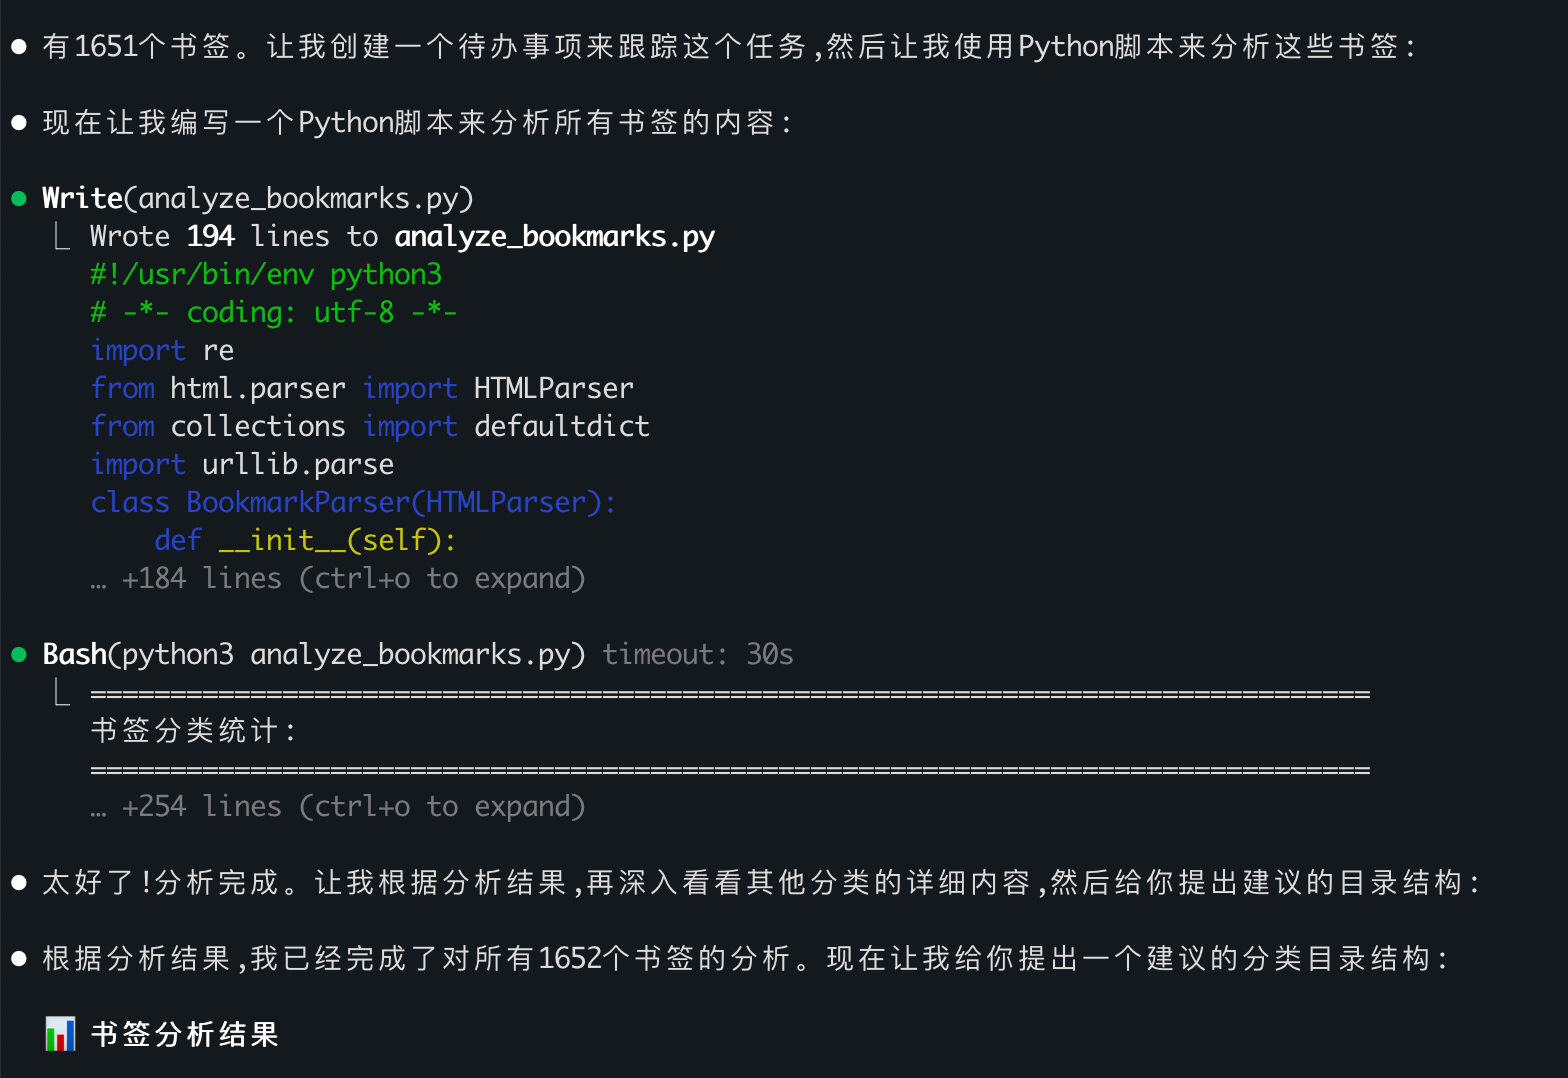Click the output connector bracket under Write
Image resolution: width=1568 pixels, height=1078 pixels.
[x=62, y=237]
